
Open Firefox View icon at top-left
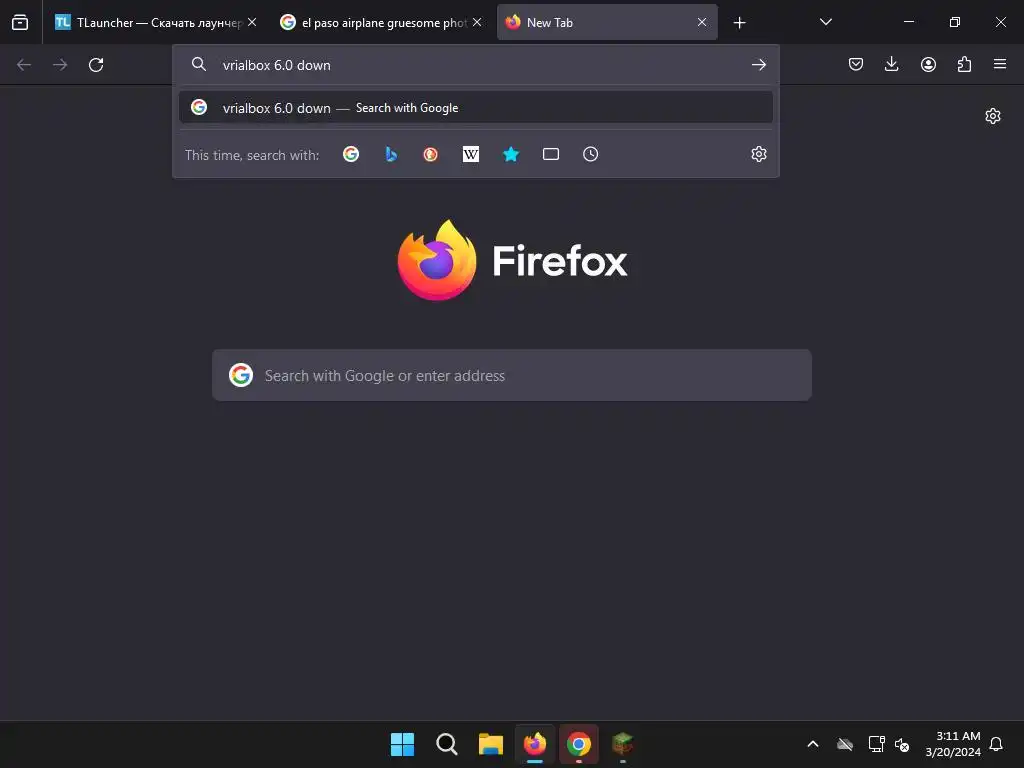[20, 22]
